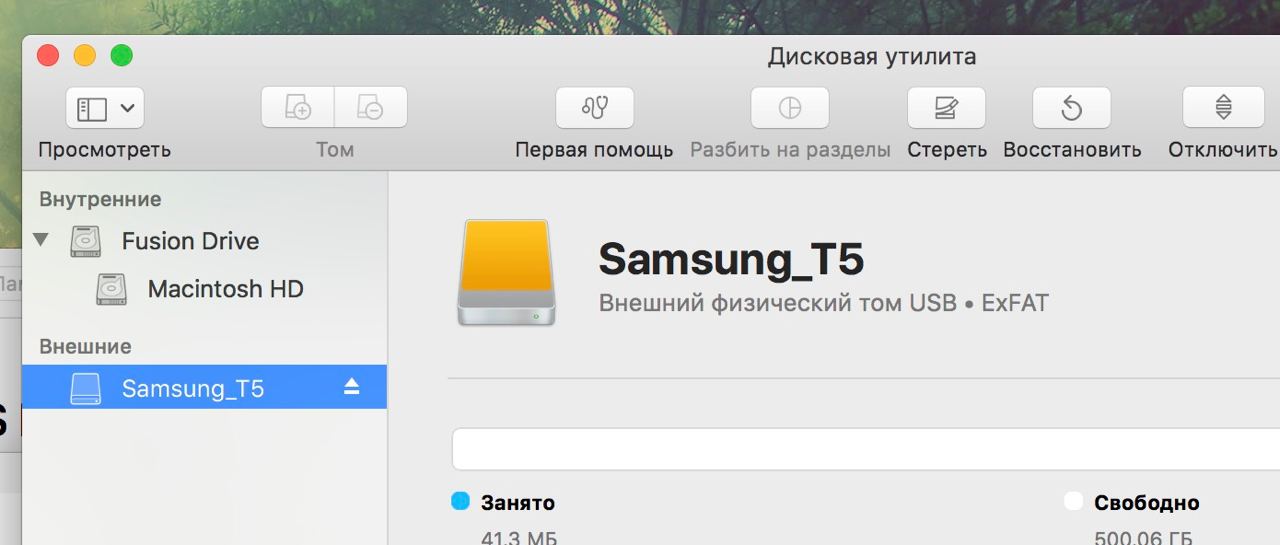The image size is (1280, 545).
Task: Click the Том toolbar label
Action: 335,150
